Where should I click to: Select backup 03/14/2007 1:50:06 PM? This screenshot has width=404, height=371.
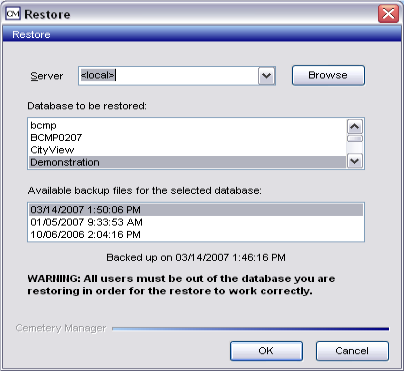pyautogui.click(x=196, y=210)
